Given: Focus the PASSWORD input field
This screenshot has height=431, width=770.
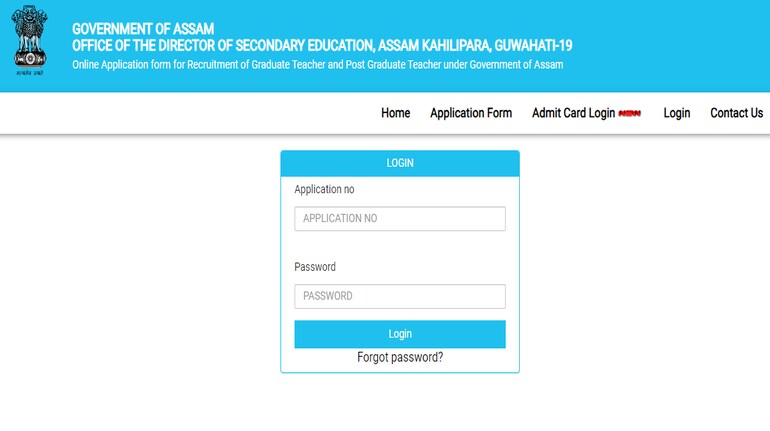Looking at the screenshot, I should tap(400, 296).
